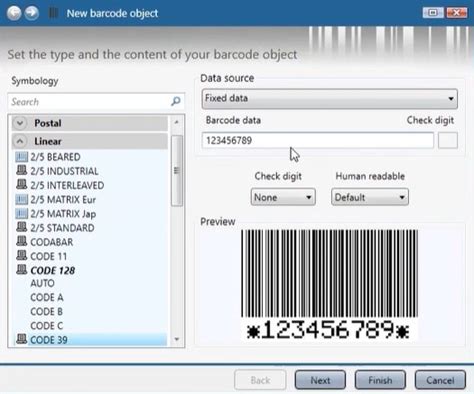Select 2/5 BEARED symbology
The width and height of the screenshot is (474, 394).
[x=55, y=157]
